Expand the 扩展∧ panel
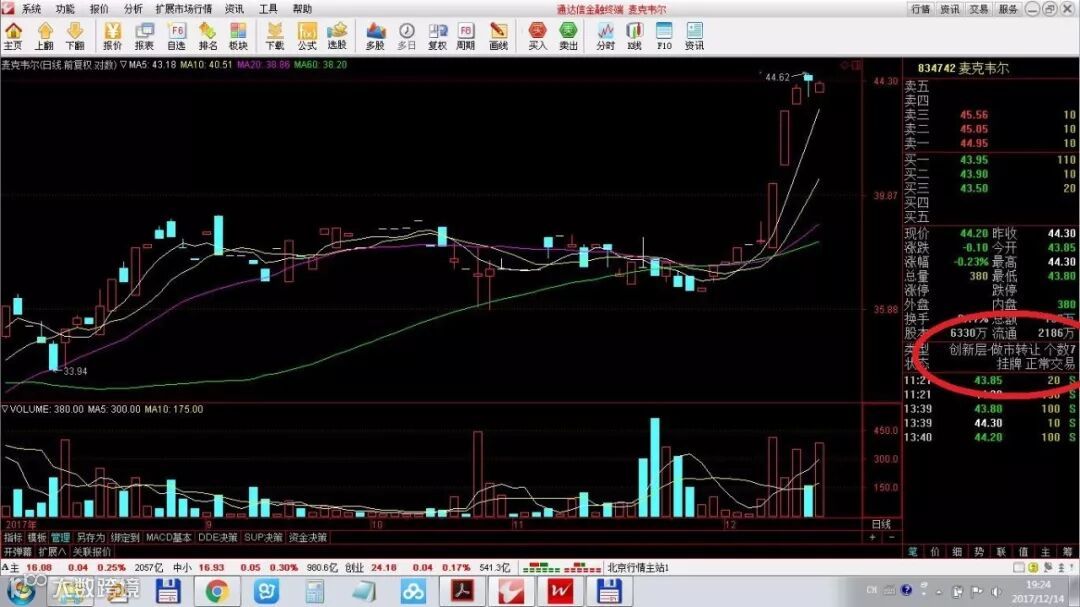1080x607 pixels. [x=52, y=552]
